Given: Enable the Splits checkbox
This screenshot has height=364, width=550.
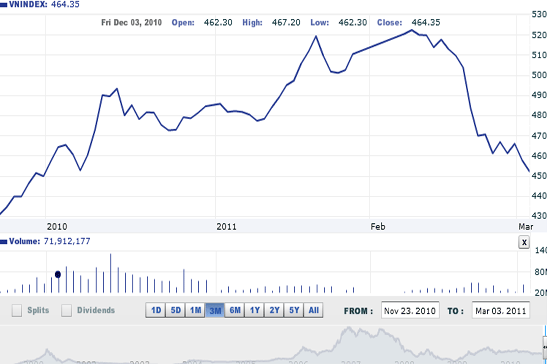Looking at the screenshot, I should 16,310.
